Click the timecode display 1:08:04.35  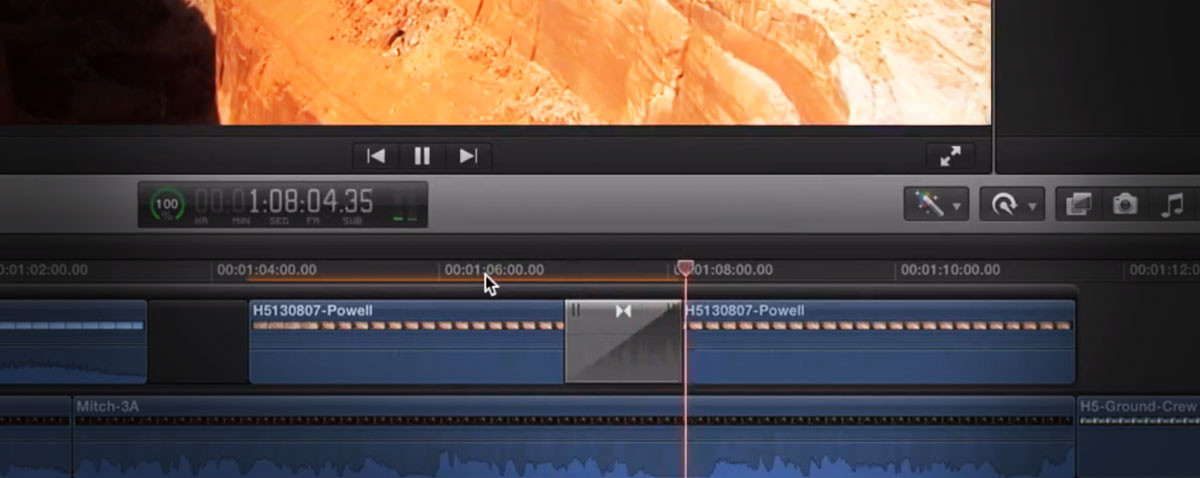click(x=282, y=202)
